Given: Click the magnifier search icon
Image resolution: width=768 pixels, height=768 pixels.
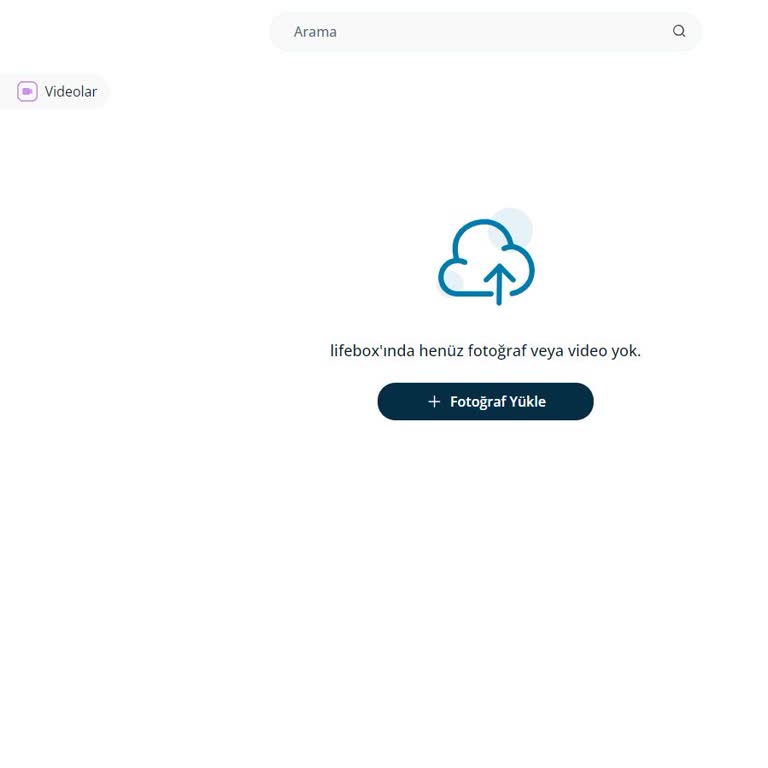Looking at the screenshot, I should (678, 31).
